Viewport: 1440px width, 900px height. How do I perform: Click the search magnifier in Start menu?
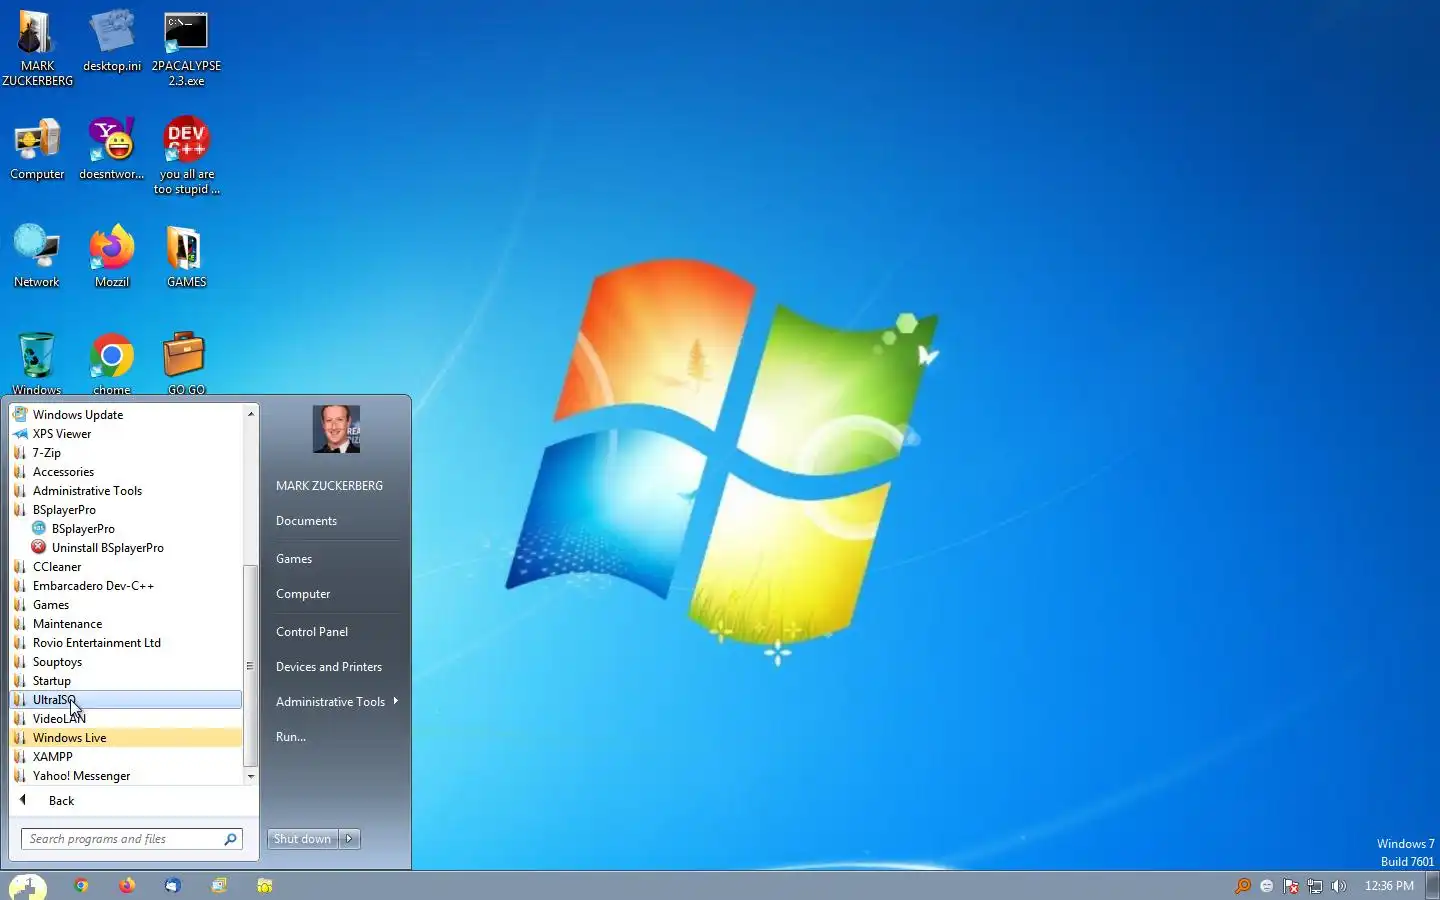[x=230, y=839]
